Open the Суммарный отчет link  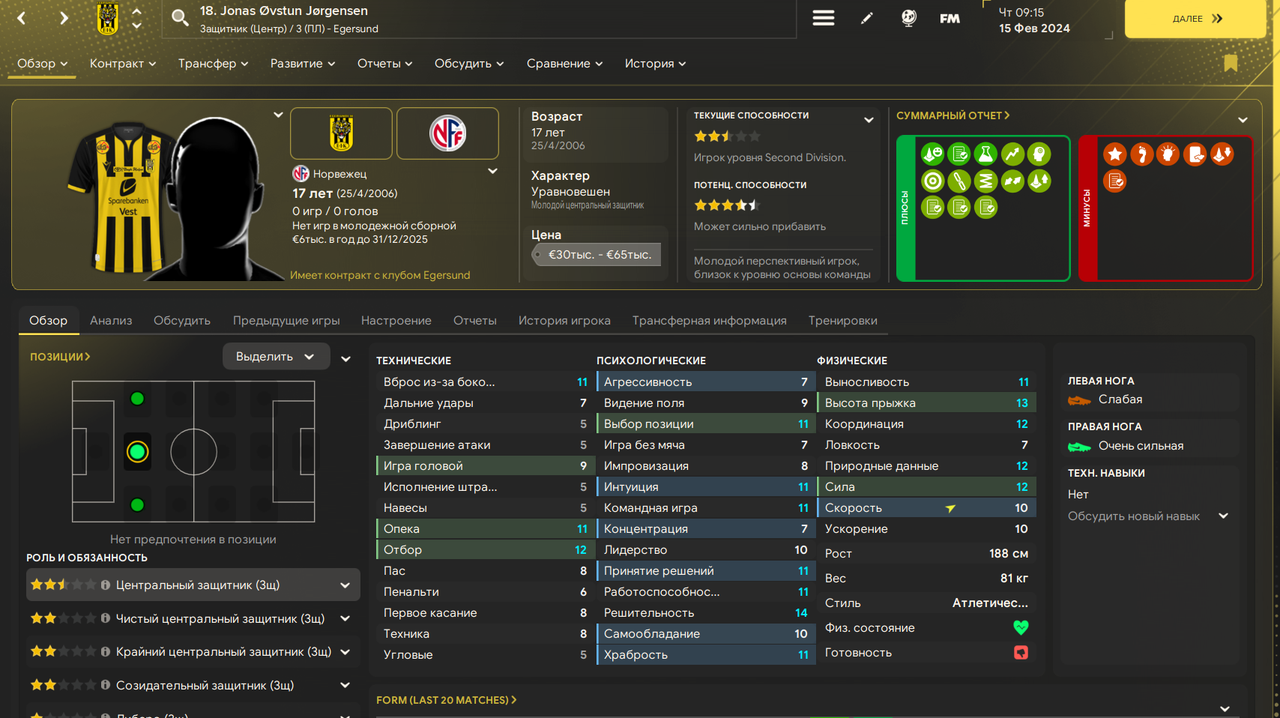point(953,116)
